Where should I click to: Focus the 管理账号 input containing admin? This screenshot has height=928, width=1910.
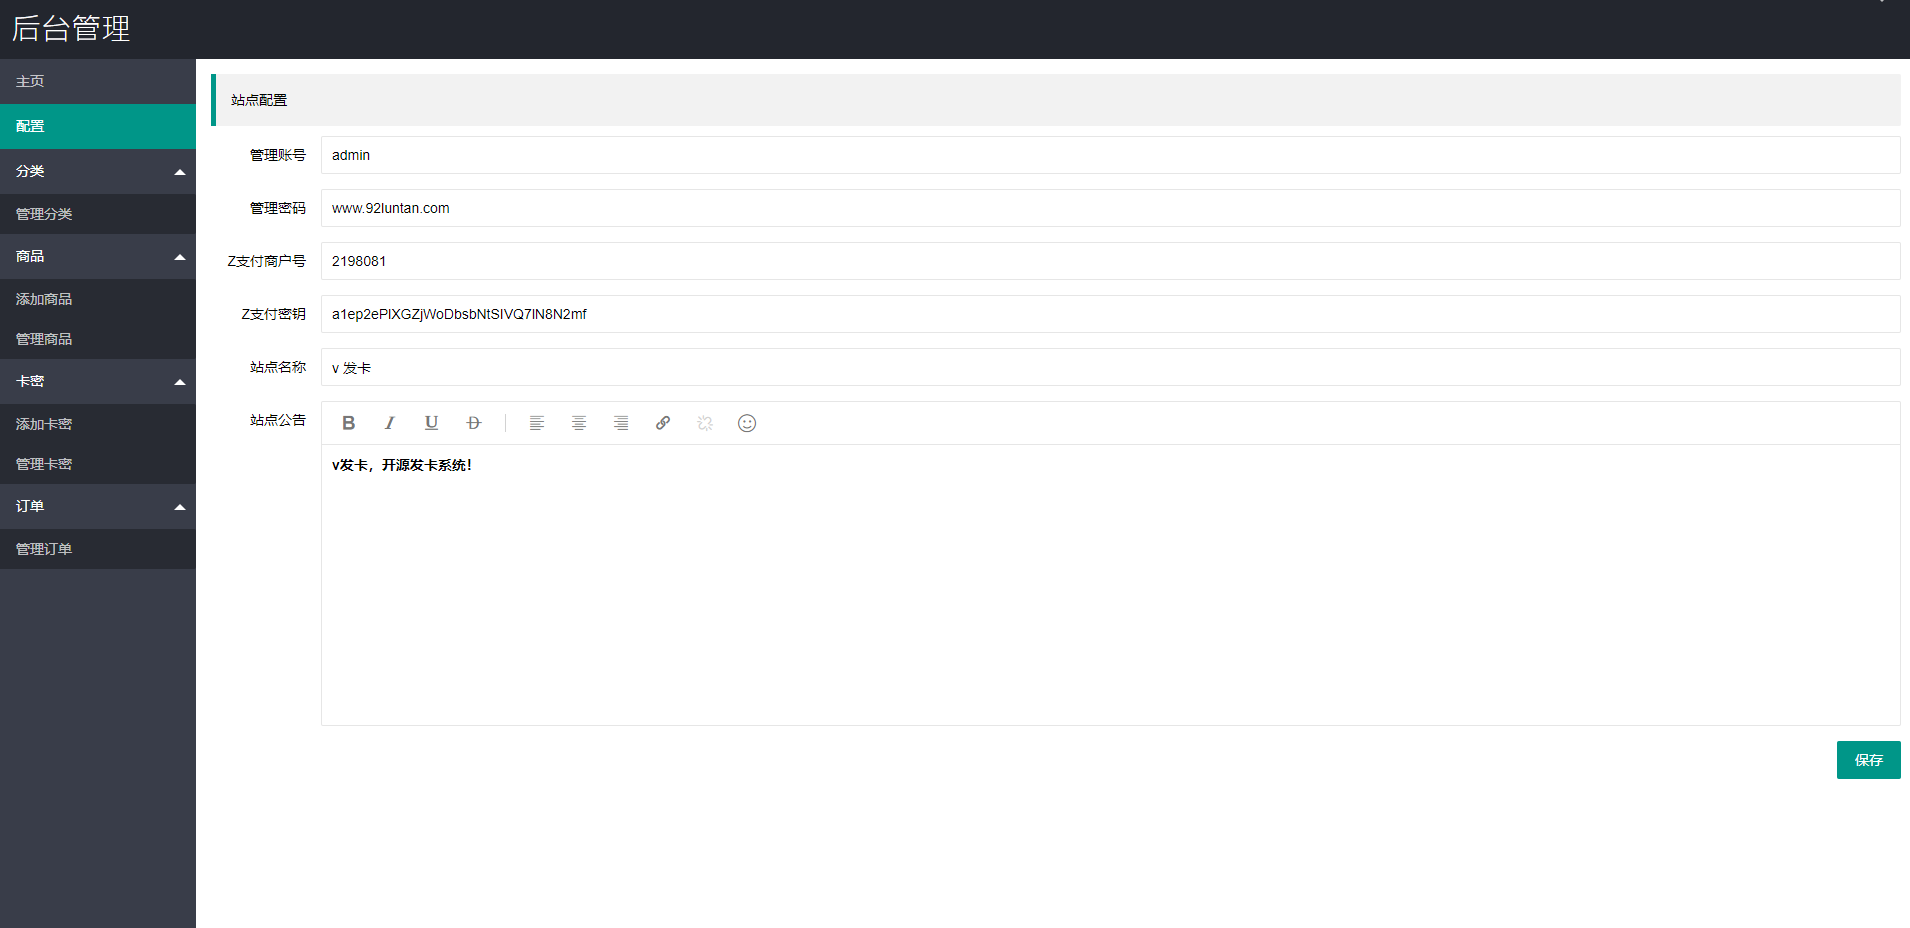[1110, 155]
